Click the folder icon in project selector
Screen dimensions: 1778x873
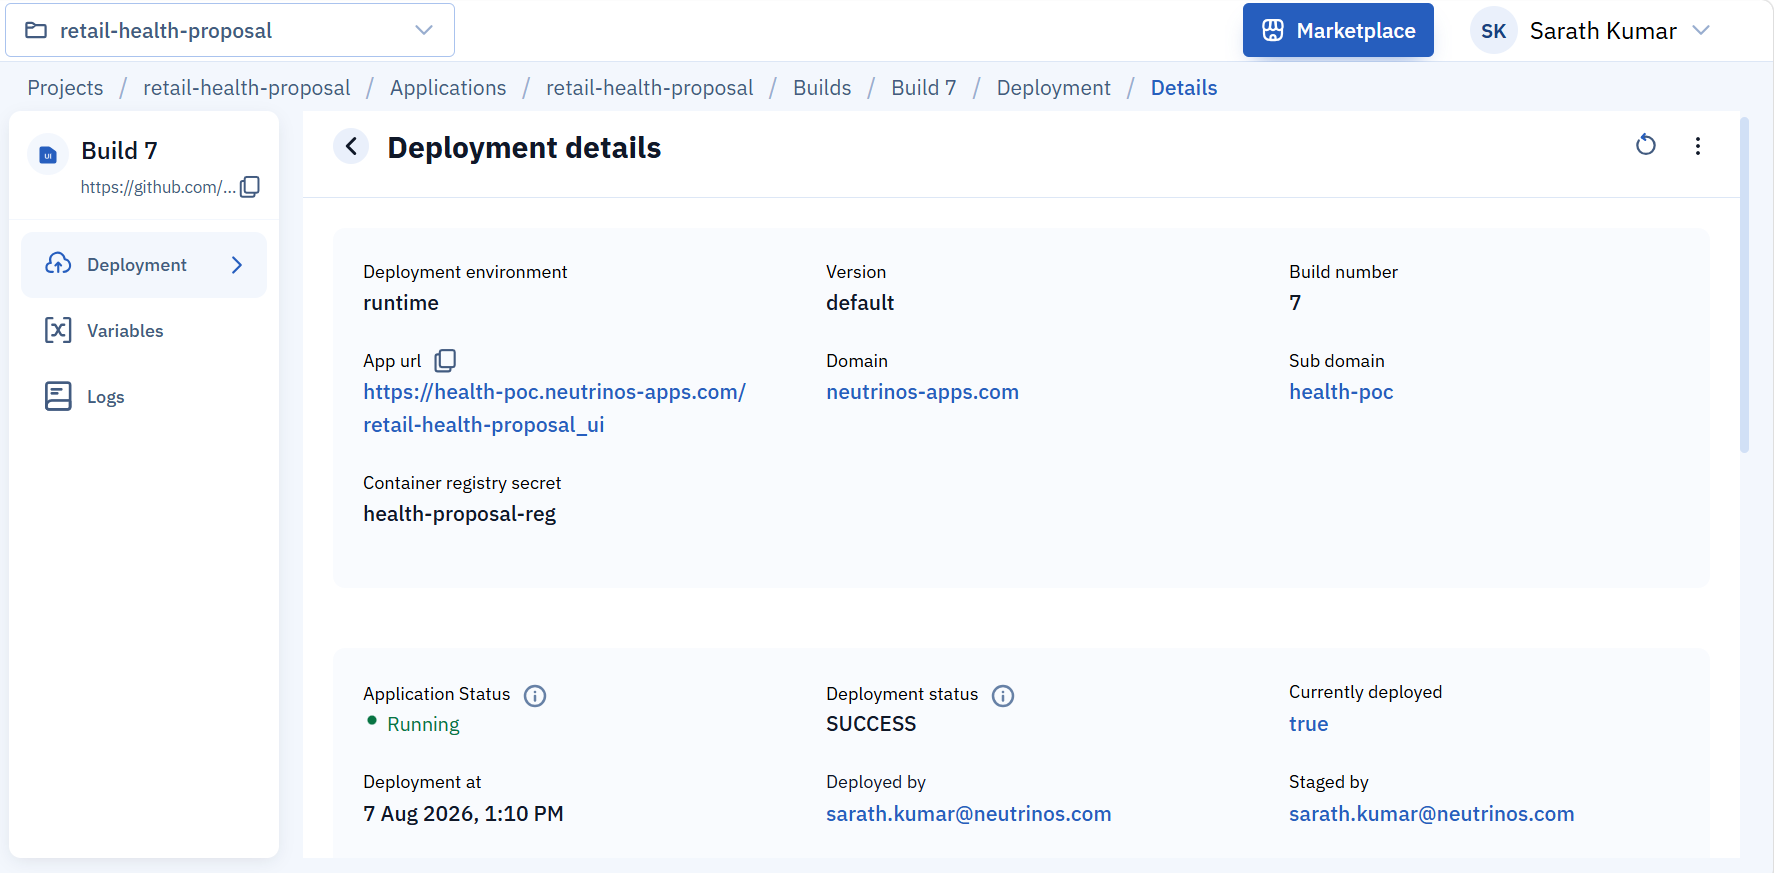point(36,30)
